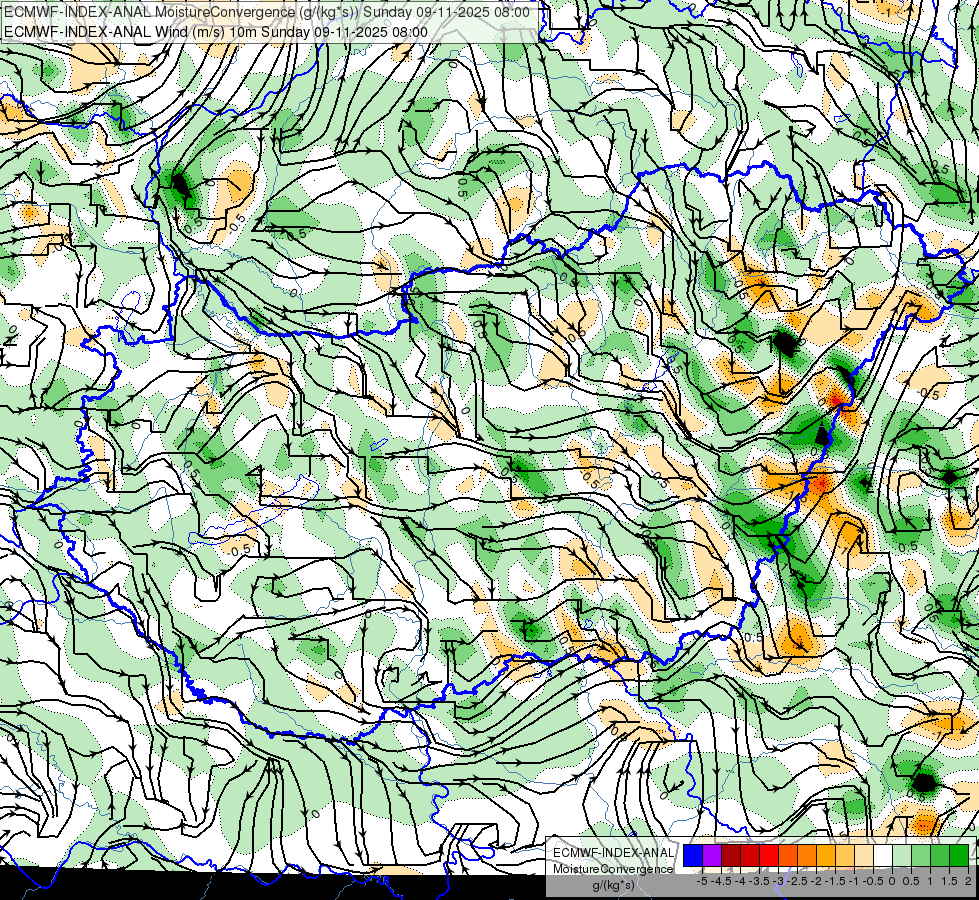Click the legend label 'MoistureConvergence'

(613, 869)
